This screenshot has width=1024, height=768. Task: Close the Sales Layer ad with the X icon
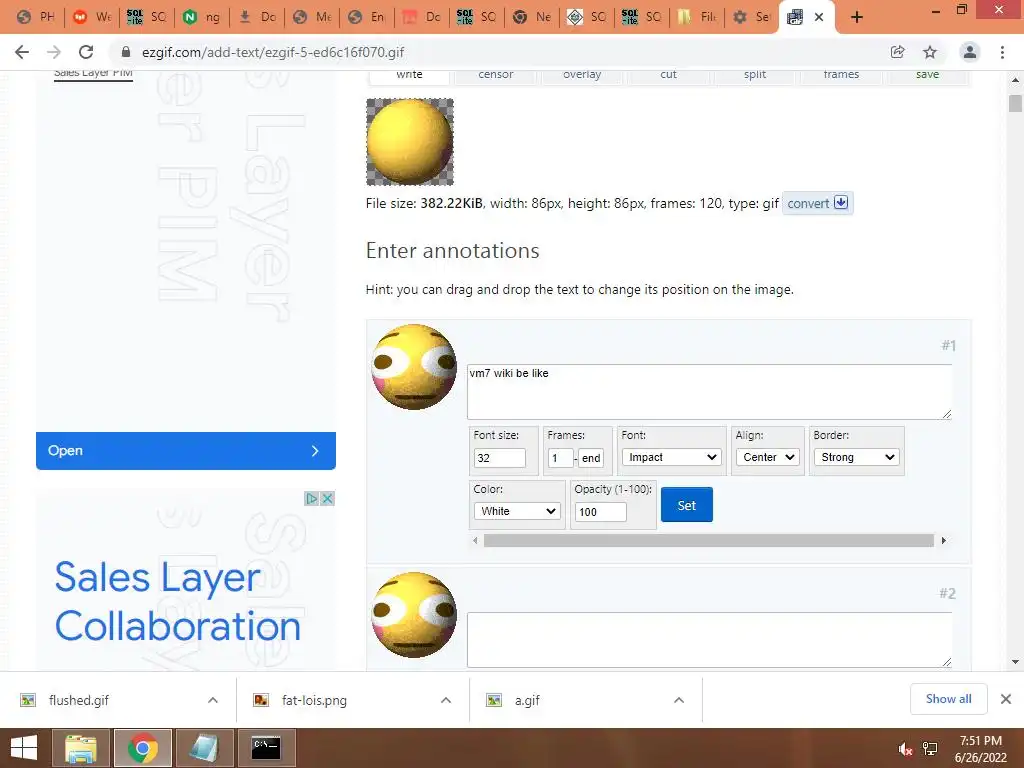327,499
